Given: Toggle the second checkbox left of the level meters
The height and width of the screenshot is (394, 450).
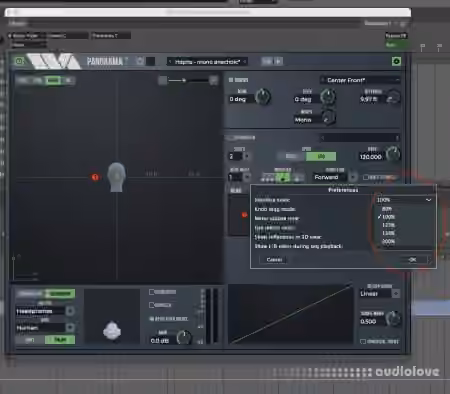Looking at the screenshot, I should [152, 305].
